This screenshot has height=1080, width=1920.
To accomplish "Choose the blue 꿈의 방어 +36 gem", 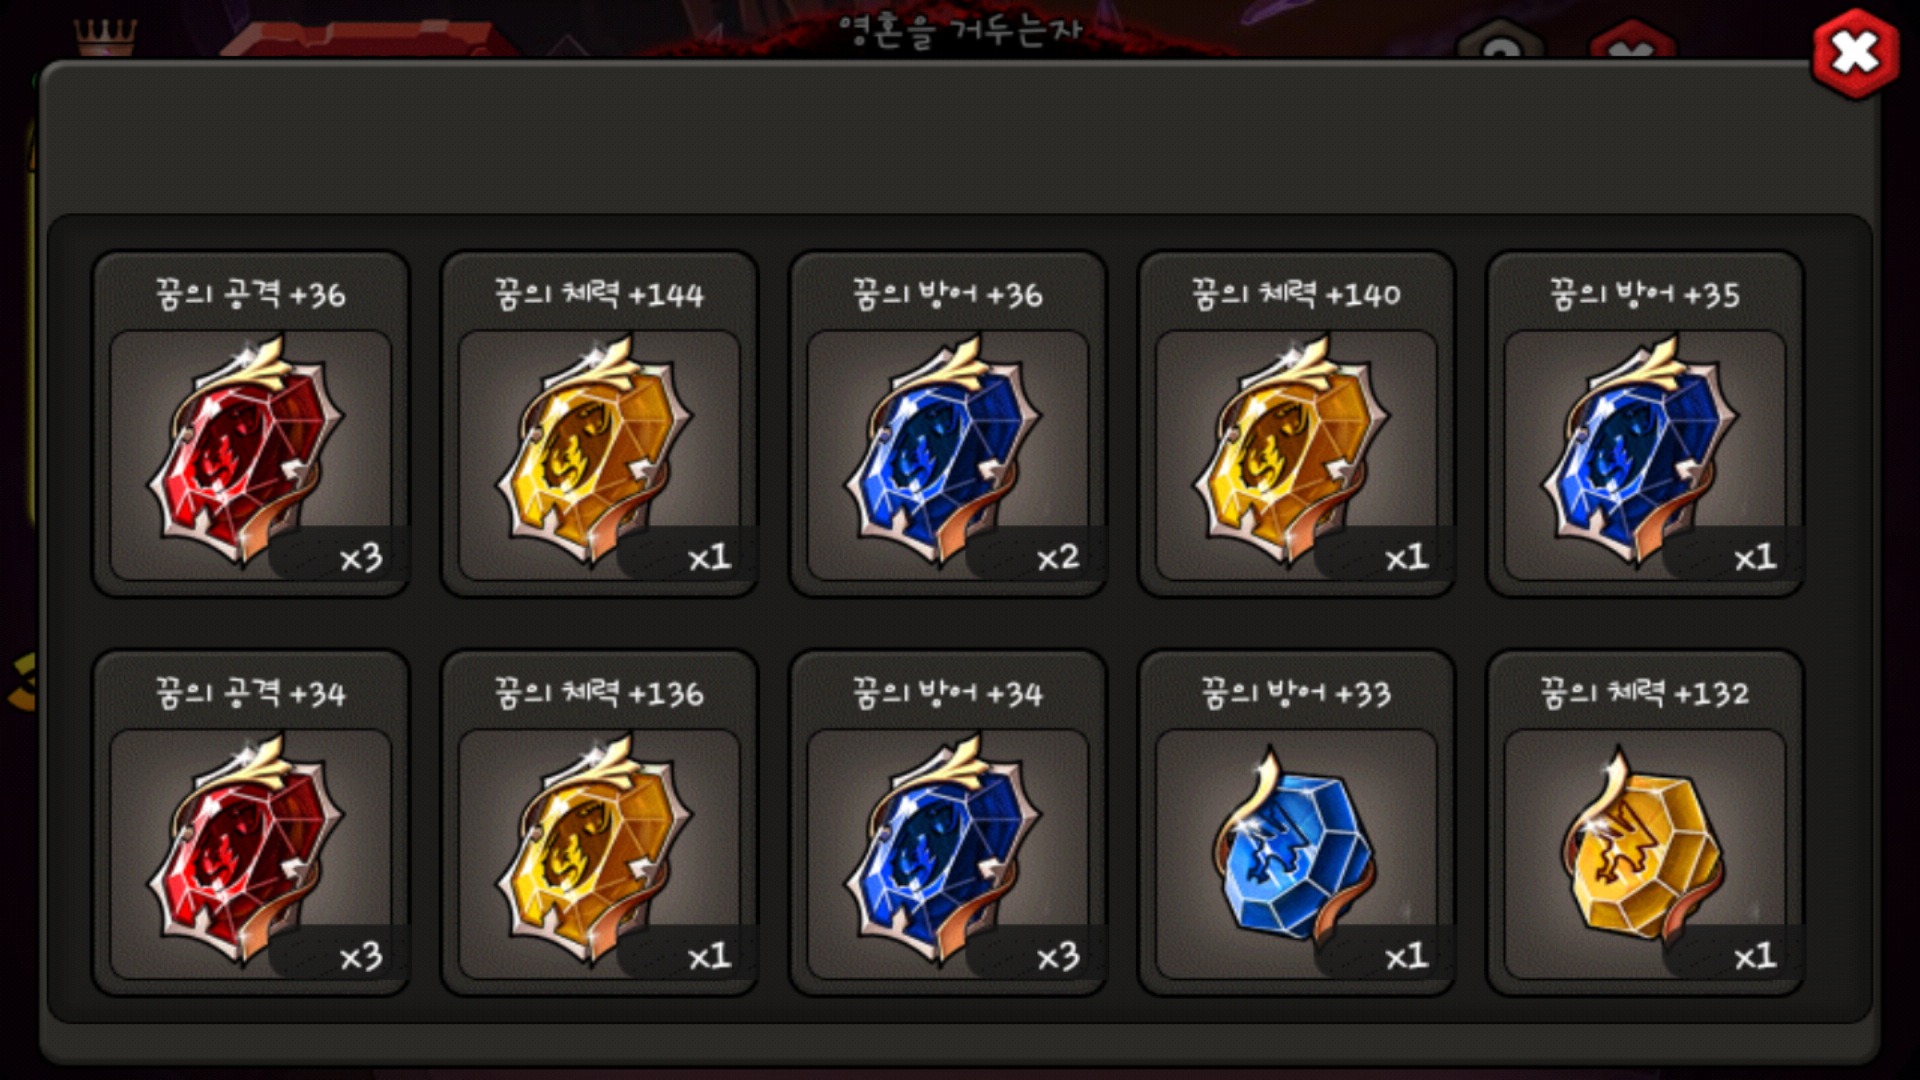I will click(945, 453).
